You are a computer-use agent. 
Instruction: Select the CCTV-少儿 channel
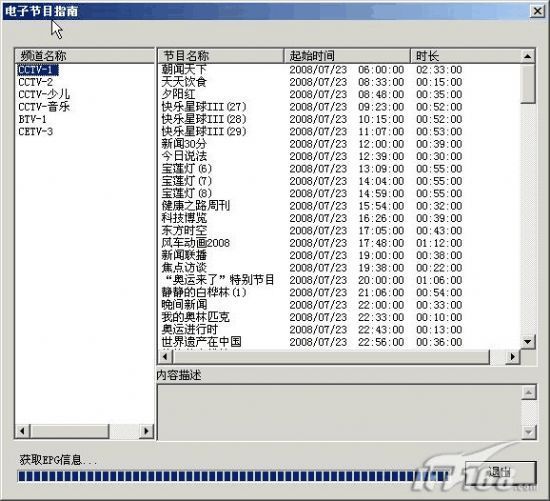(44, 94)
